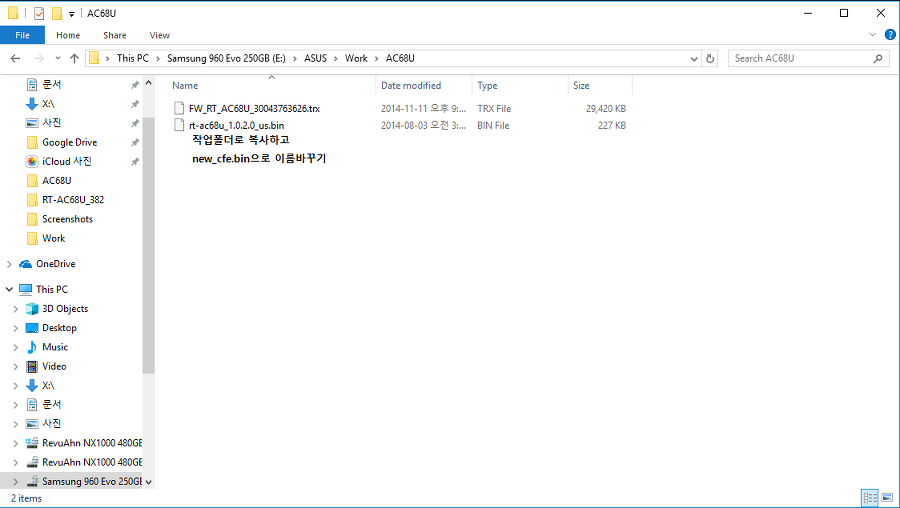
Task: Click the Work breadcrumb in address bar
Action: point(356,59)
